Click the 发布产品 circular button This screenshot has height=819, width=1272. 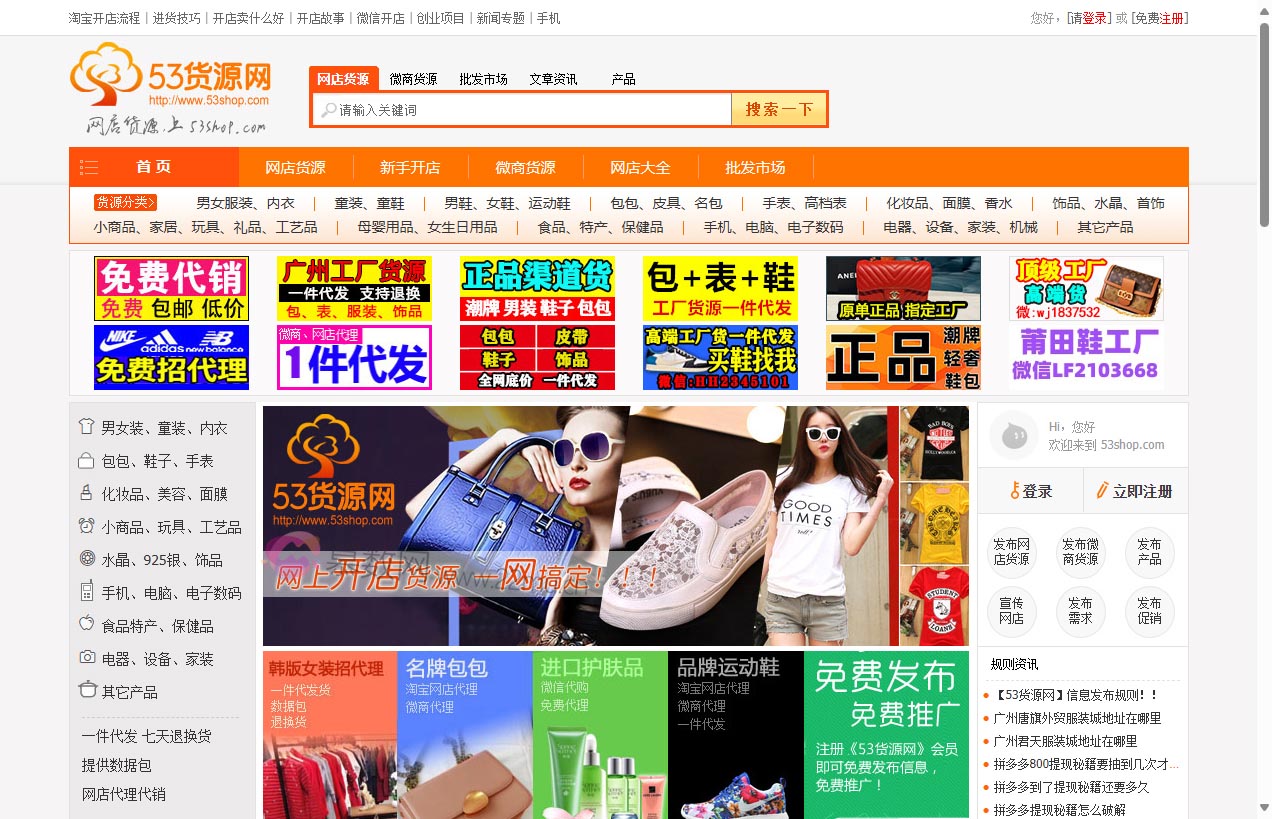(1149, 553)
